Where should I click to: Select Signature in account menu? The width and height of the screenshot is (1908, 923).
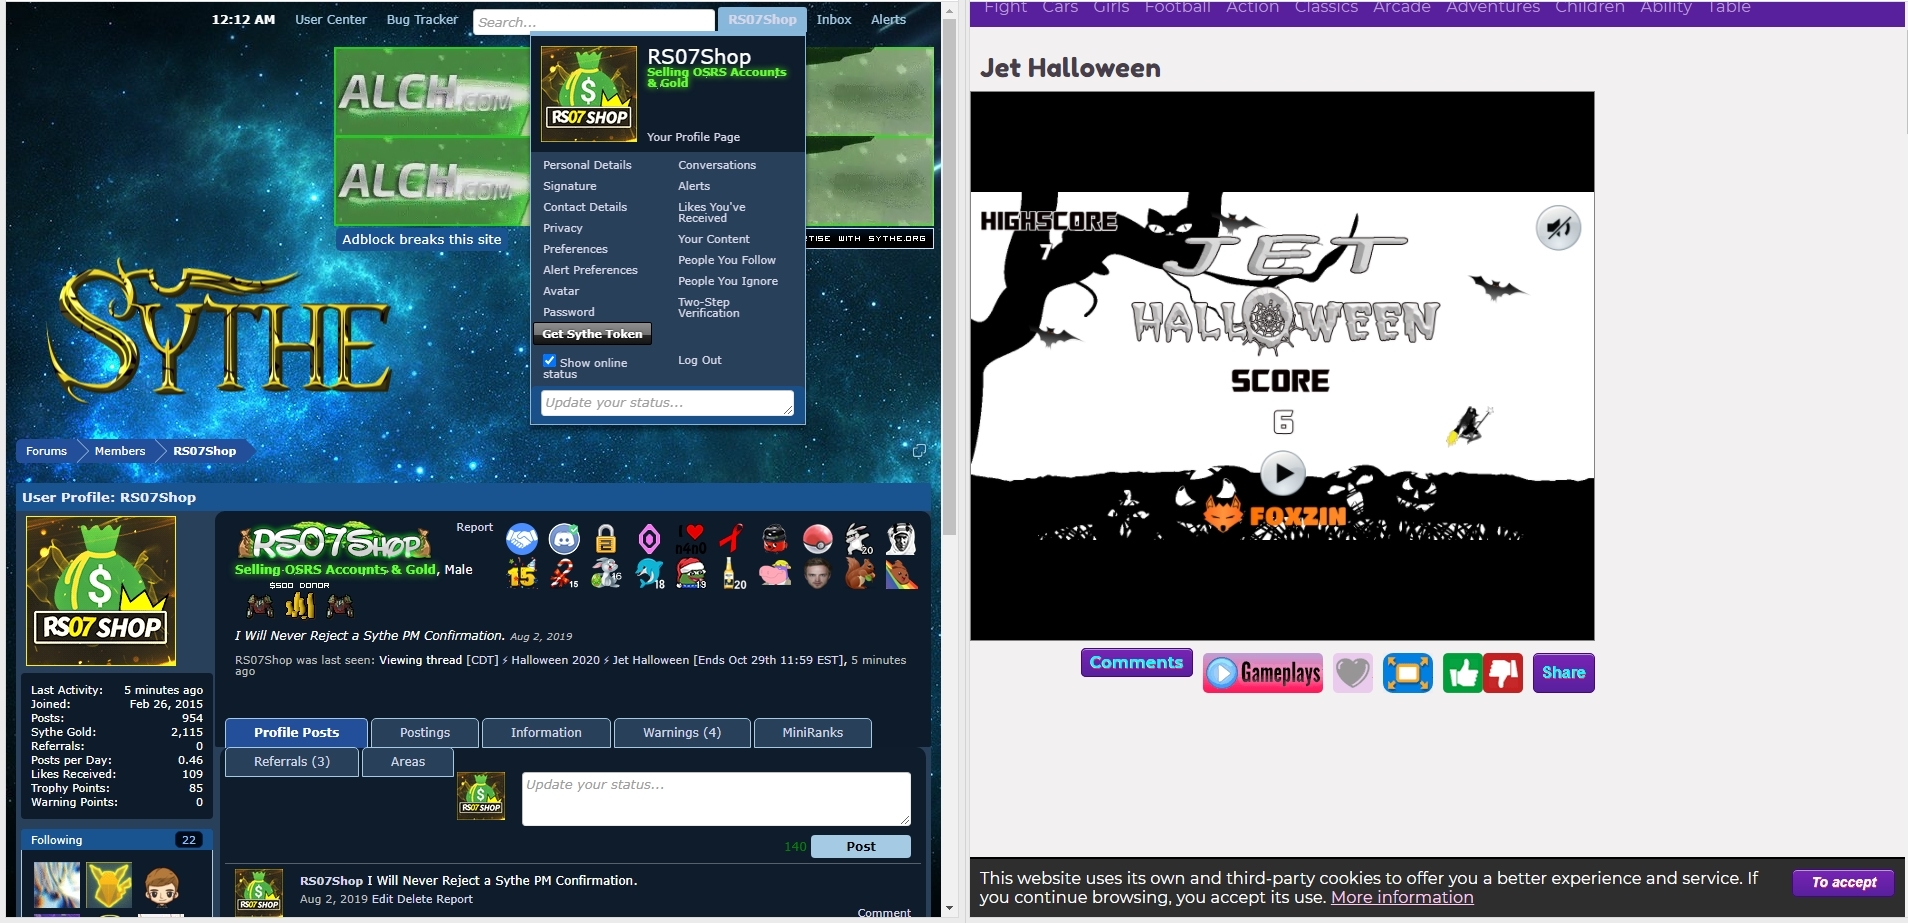click(570, 186)
